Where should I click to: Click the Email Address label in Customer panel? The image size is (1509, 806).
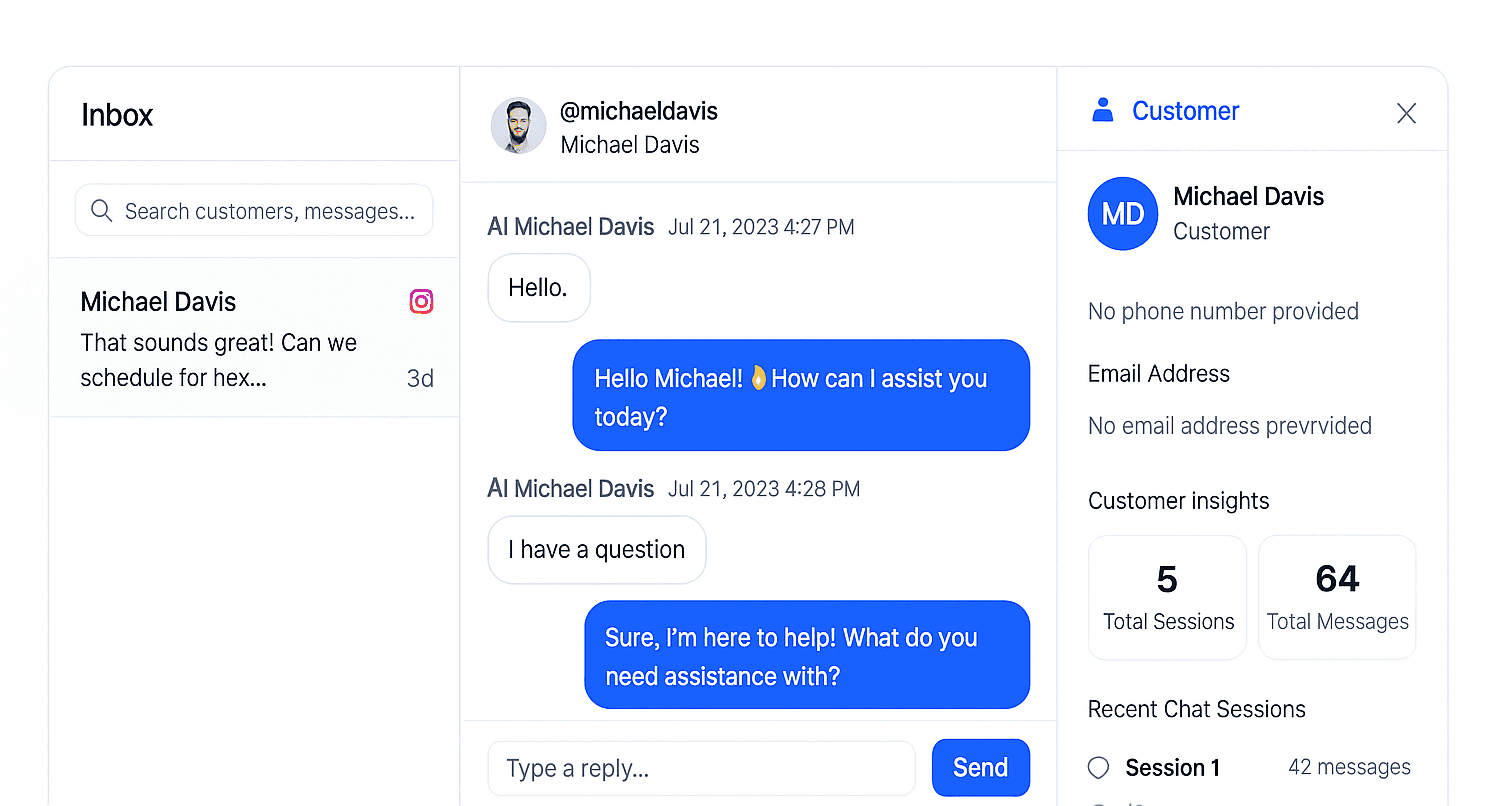(1158, 373)
